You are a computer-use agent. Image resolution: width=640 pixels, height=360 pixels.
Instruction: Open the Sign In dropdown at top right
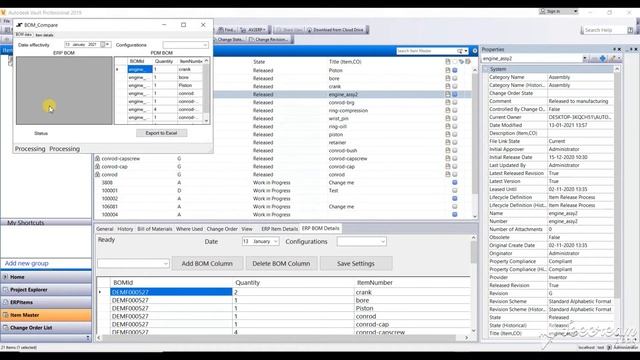pyautogui.click(x=575, y=11)
